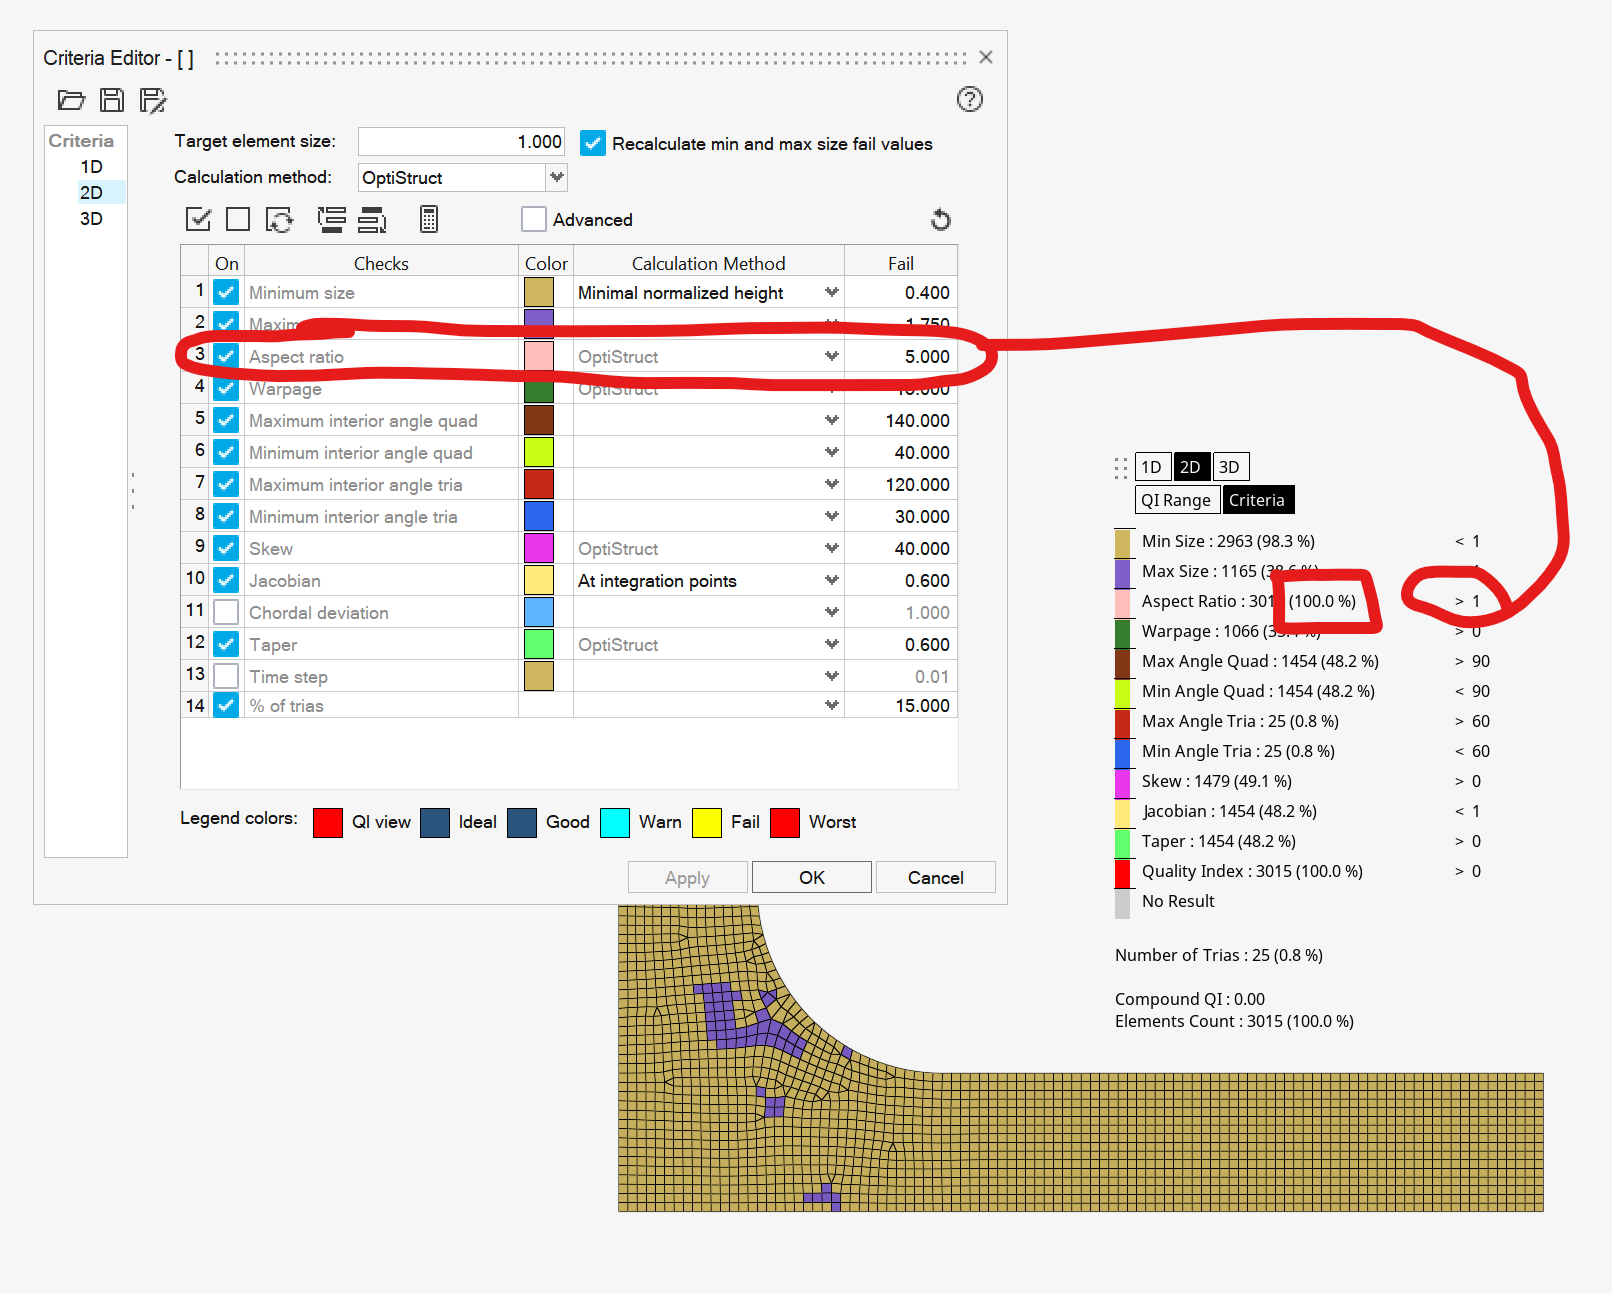The width and height of the screenshot is (1612, 1293).
Task: Open Taper calculation method dropdown
Action: pyautogui.click(x=831, y=645)
